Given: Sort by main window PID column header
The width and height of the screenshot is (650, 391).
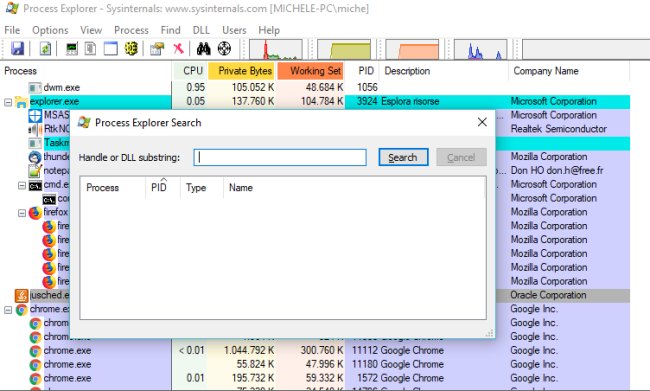Looking at the screenshot, I should 362,71.
